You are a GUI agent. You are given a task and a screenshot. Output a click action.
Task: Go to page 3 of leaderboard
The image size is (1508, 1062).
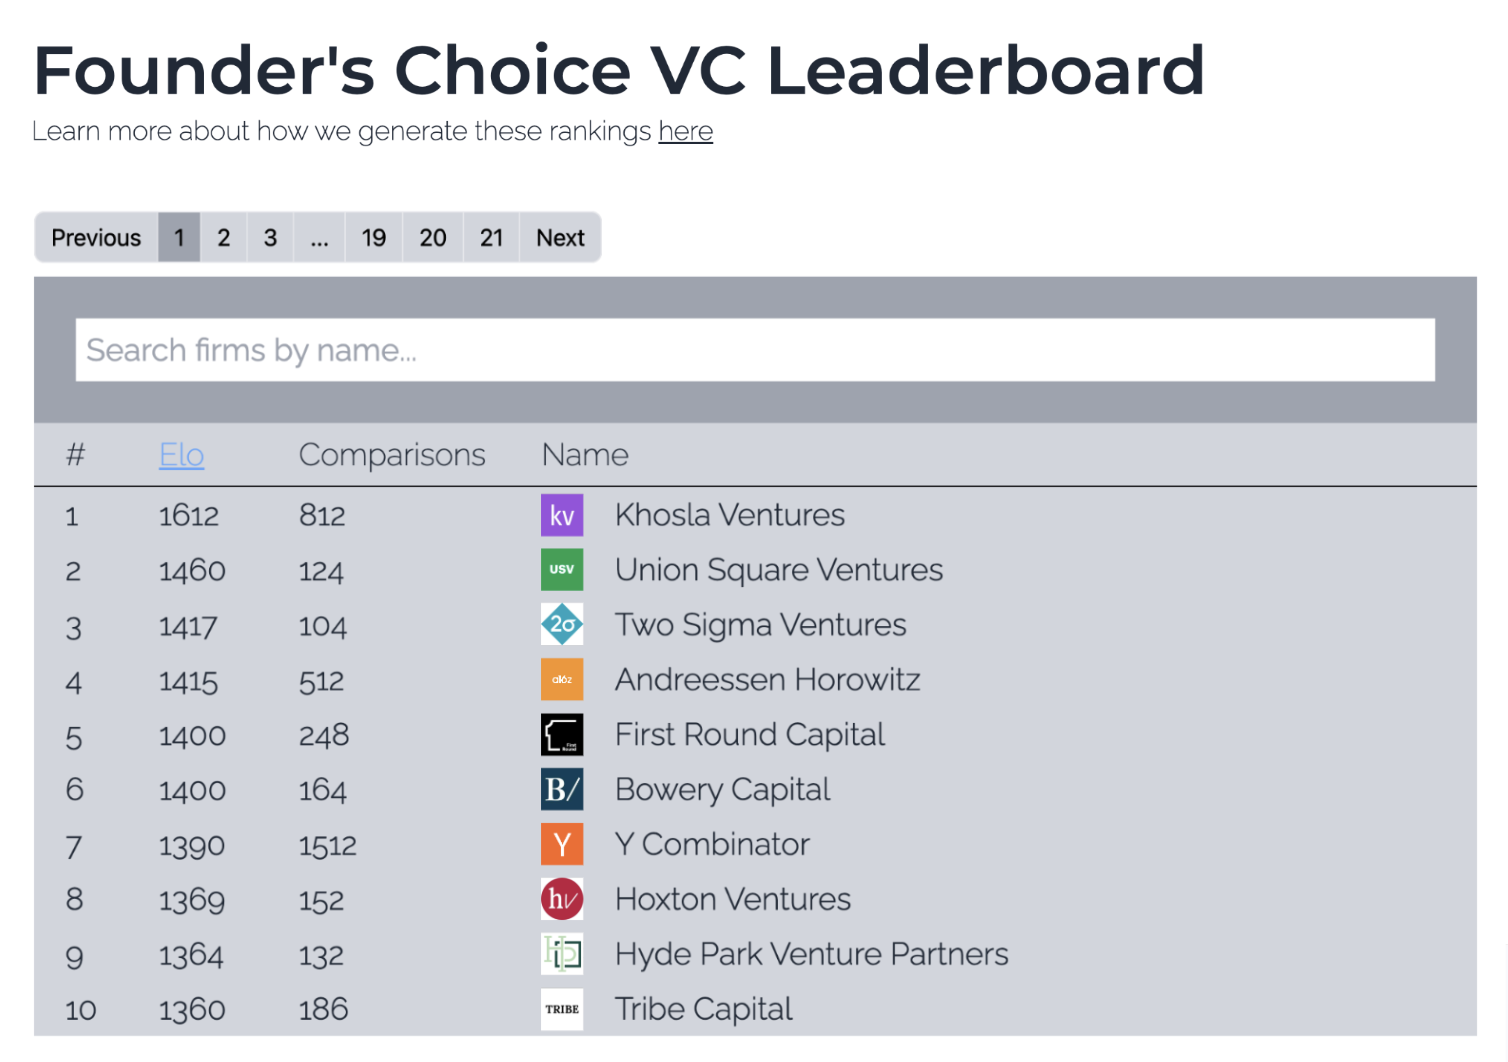click(270, 237)
